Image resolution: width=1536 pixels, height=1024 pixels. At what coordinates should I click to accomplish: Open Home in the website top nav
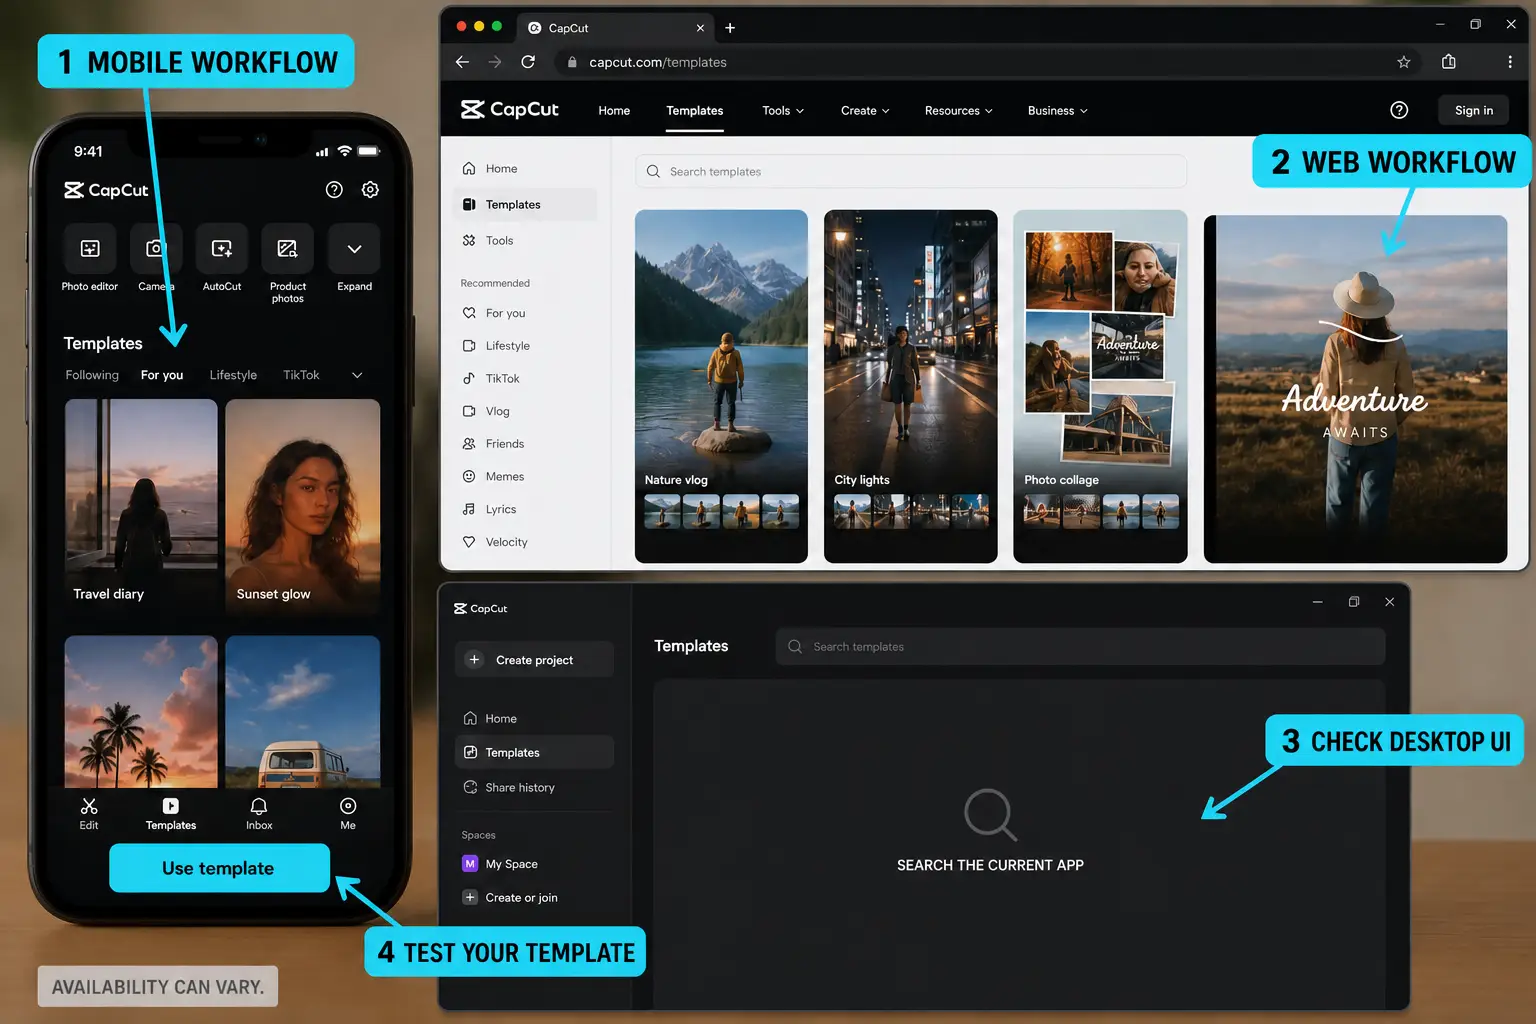tap(614, 111)
